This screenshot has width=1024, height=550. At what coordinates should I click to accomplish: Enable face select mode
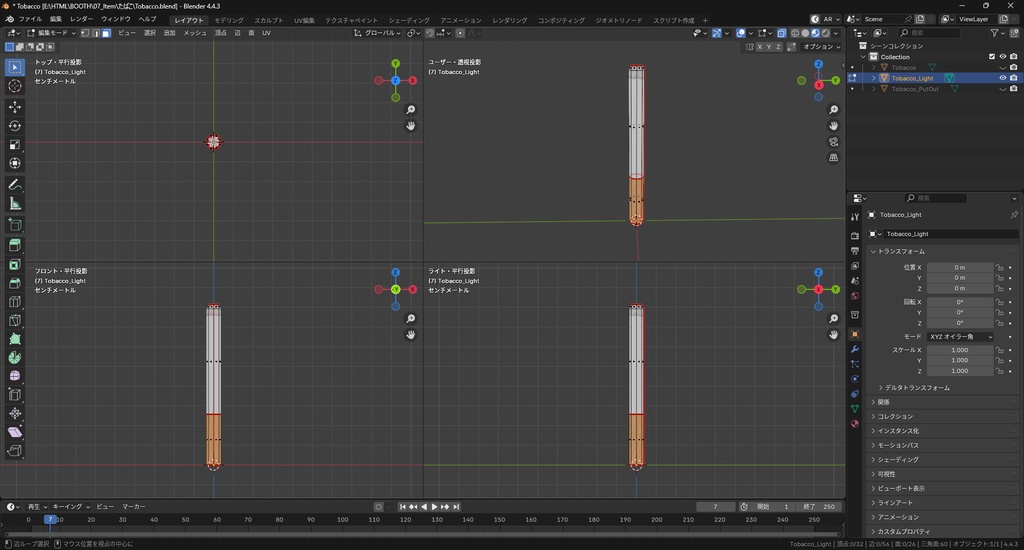(x=106, y=33)
